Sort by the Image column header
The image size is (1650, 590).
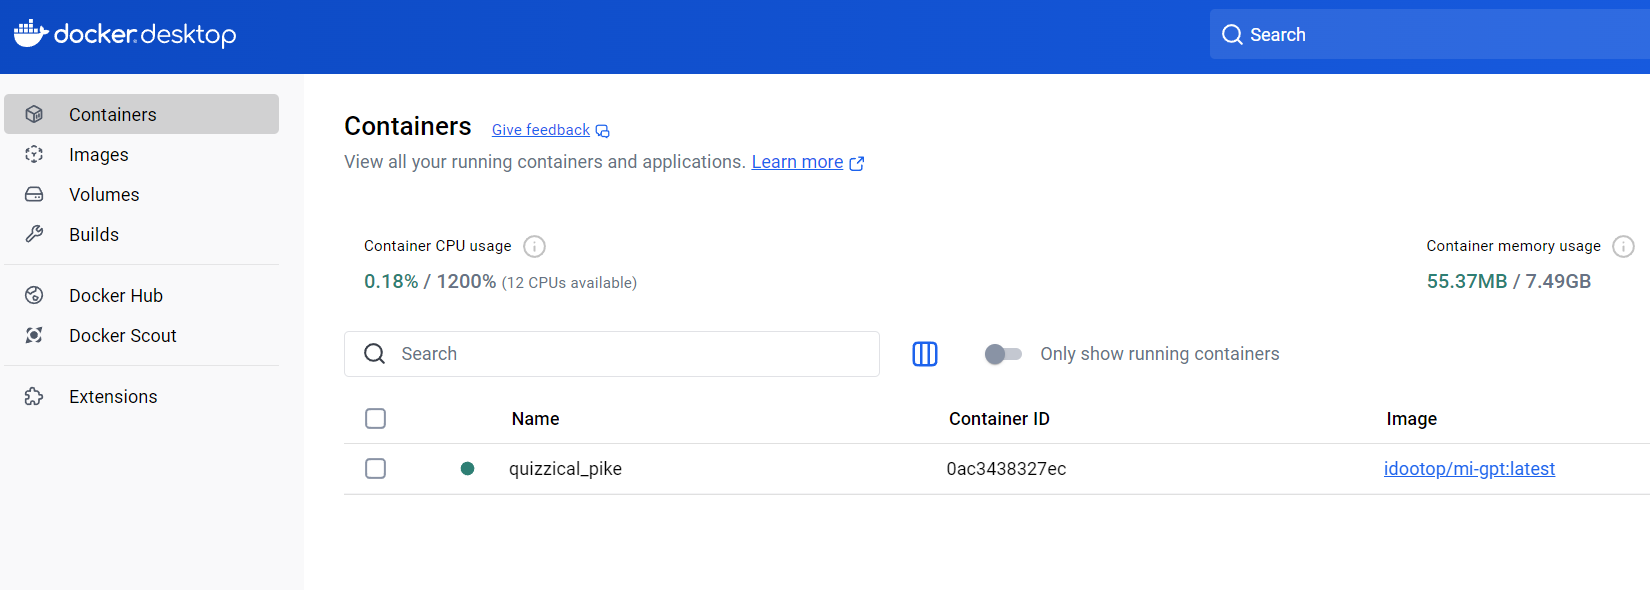click(1411, 418)
